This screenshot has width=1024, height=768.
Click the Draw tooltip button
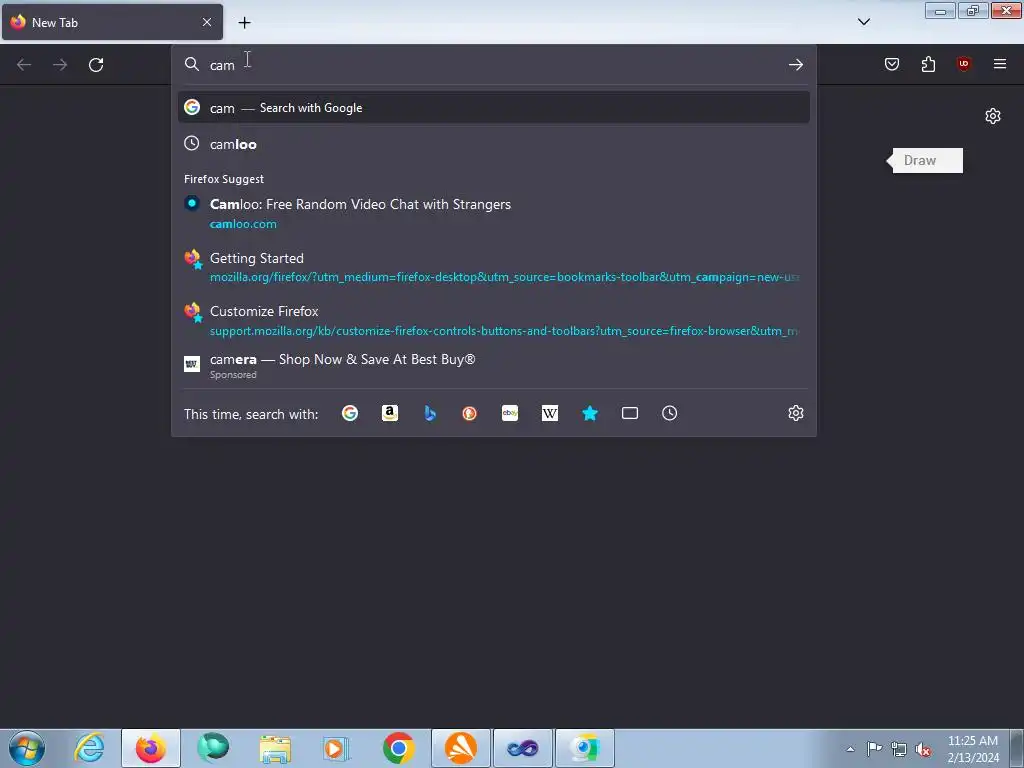pos(925,161)
